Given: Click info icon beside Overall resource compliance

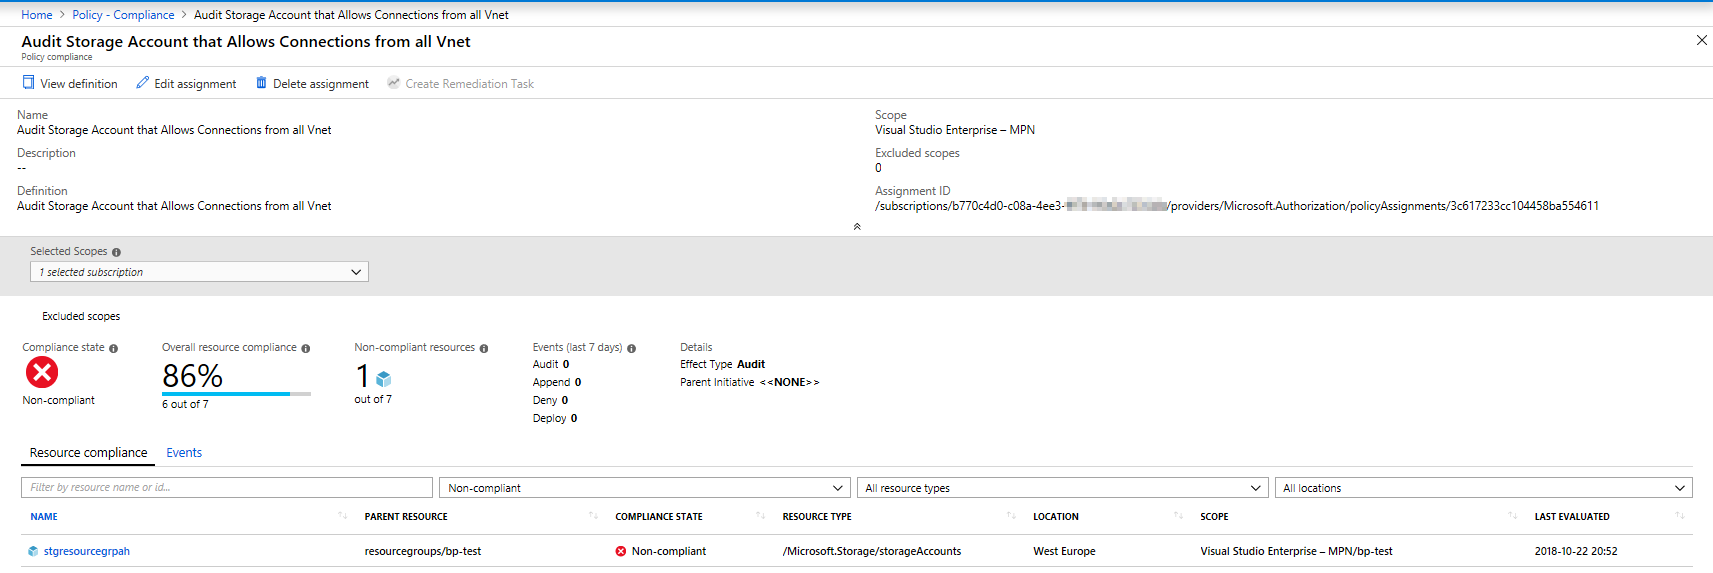Looking at the screenshot, I should pyautogui.click(x=306, y=348).
